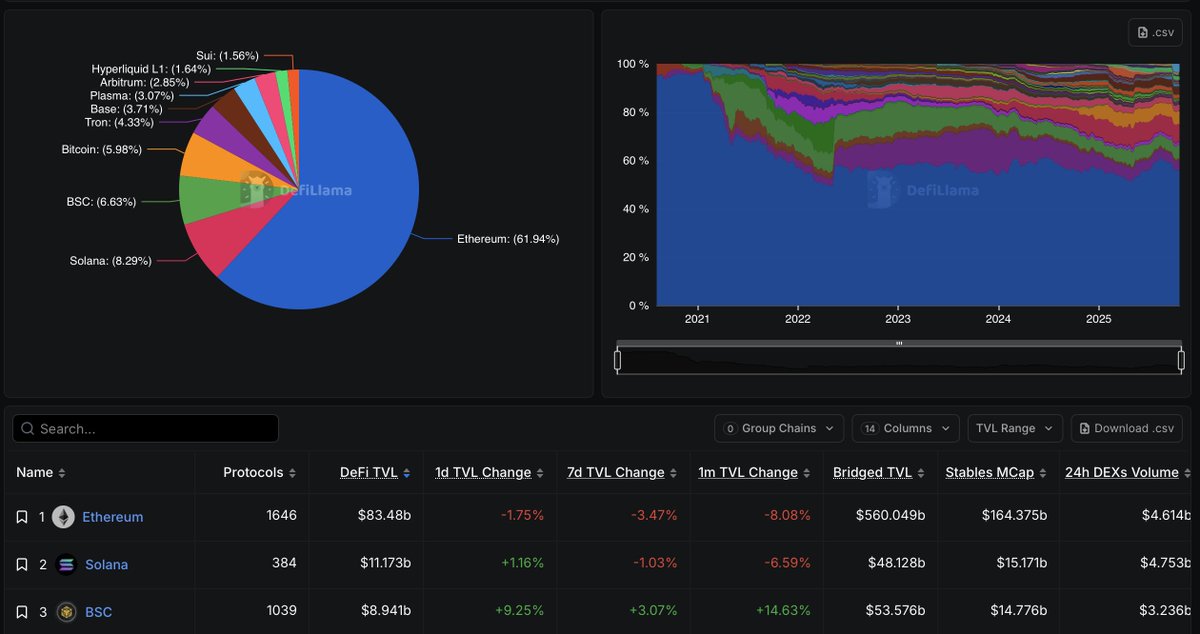Bookmark the BSC chain row
Viewport: 1200px width, 634px height.
tap(21, 612)
